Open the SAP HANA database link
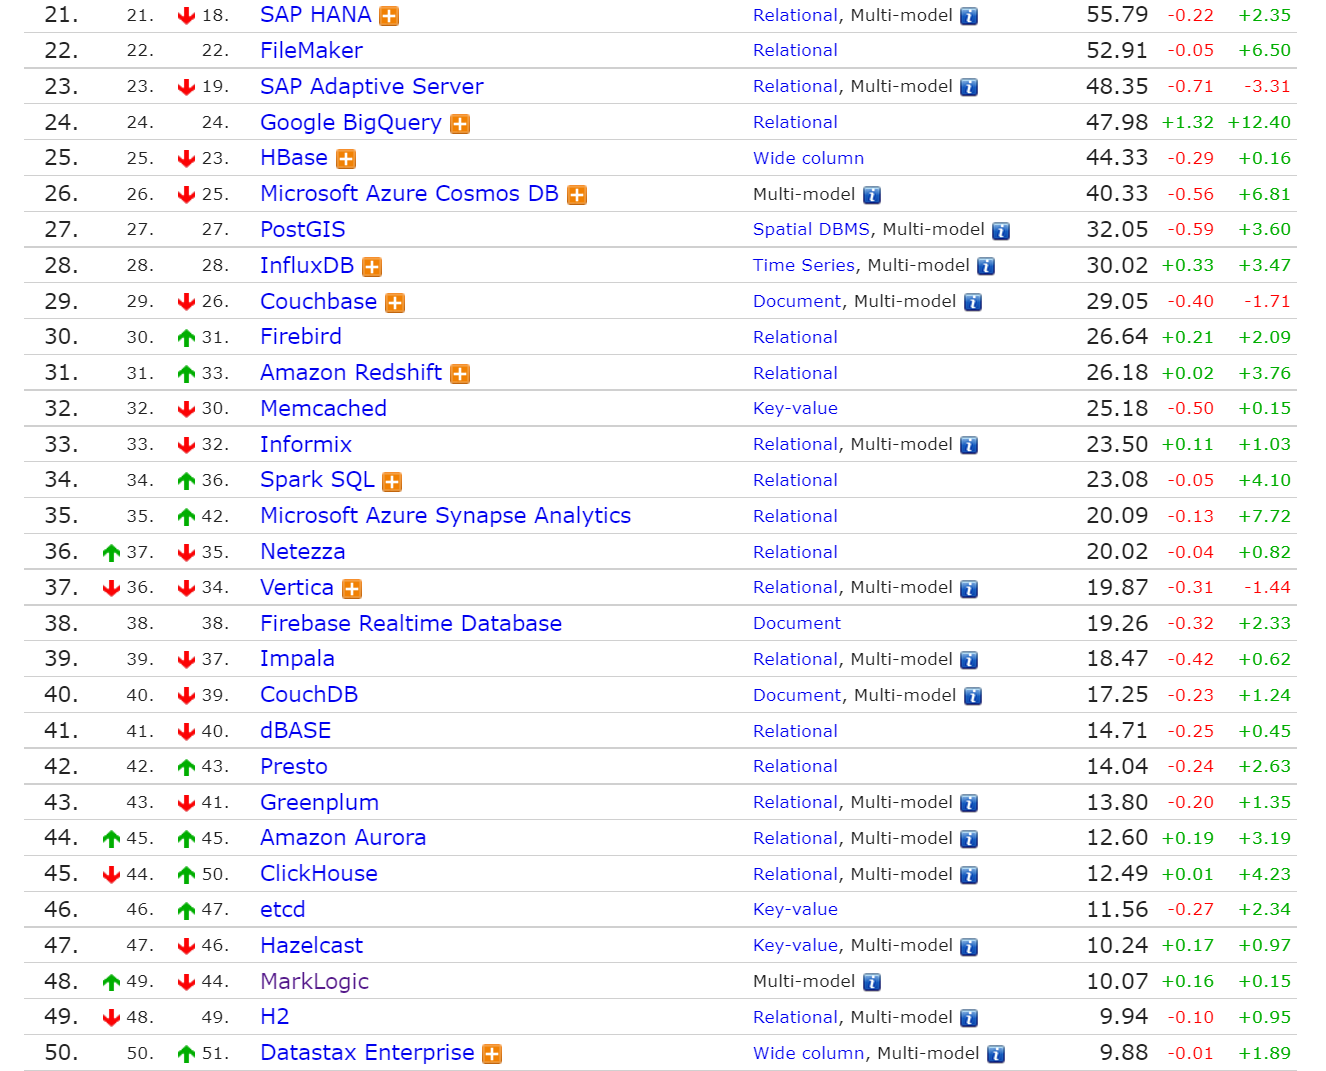Viewport: 1326px width, 1071px height. [x=316, y=15]
